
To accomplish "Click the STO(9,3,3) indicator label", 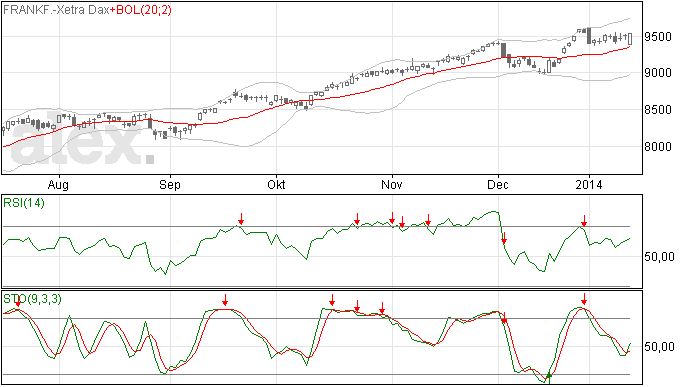I will point(32,299).
